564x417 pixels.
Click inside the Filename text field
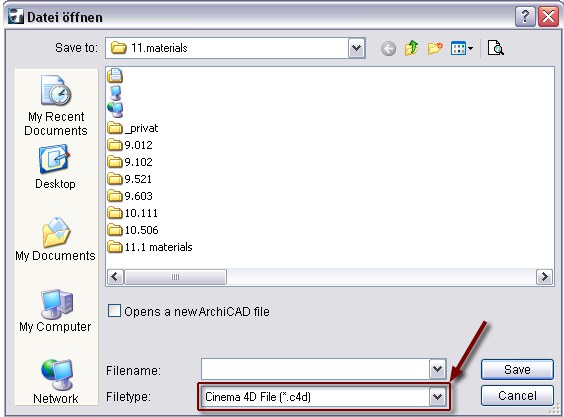[x=315, y=369]
